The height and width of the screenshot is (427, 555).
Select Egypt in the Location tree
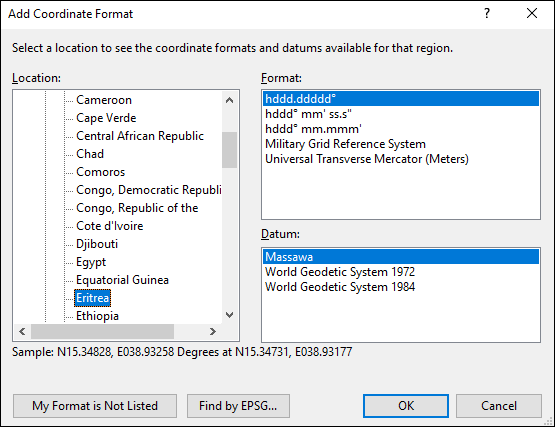coord(91,262)
